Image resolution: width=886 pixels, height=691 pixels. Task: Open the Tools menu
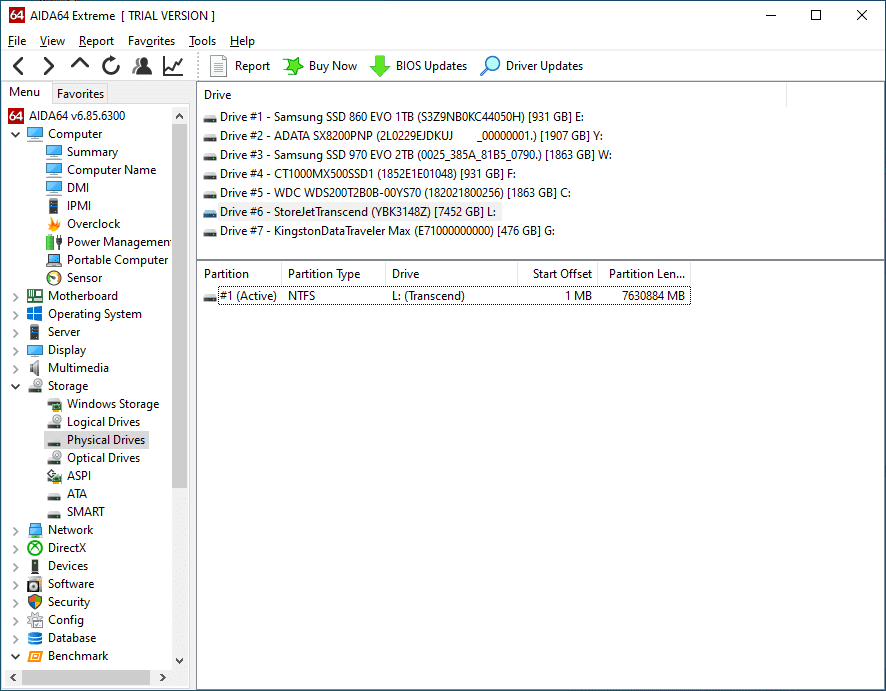(202, 41)
